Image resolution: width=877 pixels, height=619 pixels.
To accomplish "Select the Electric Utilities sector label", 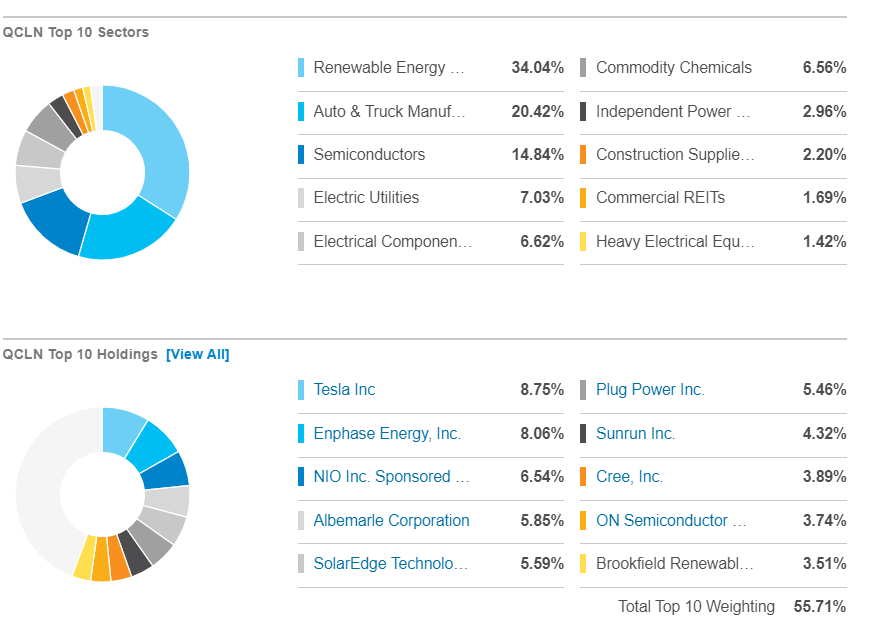I will pos(366,197).
